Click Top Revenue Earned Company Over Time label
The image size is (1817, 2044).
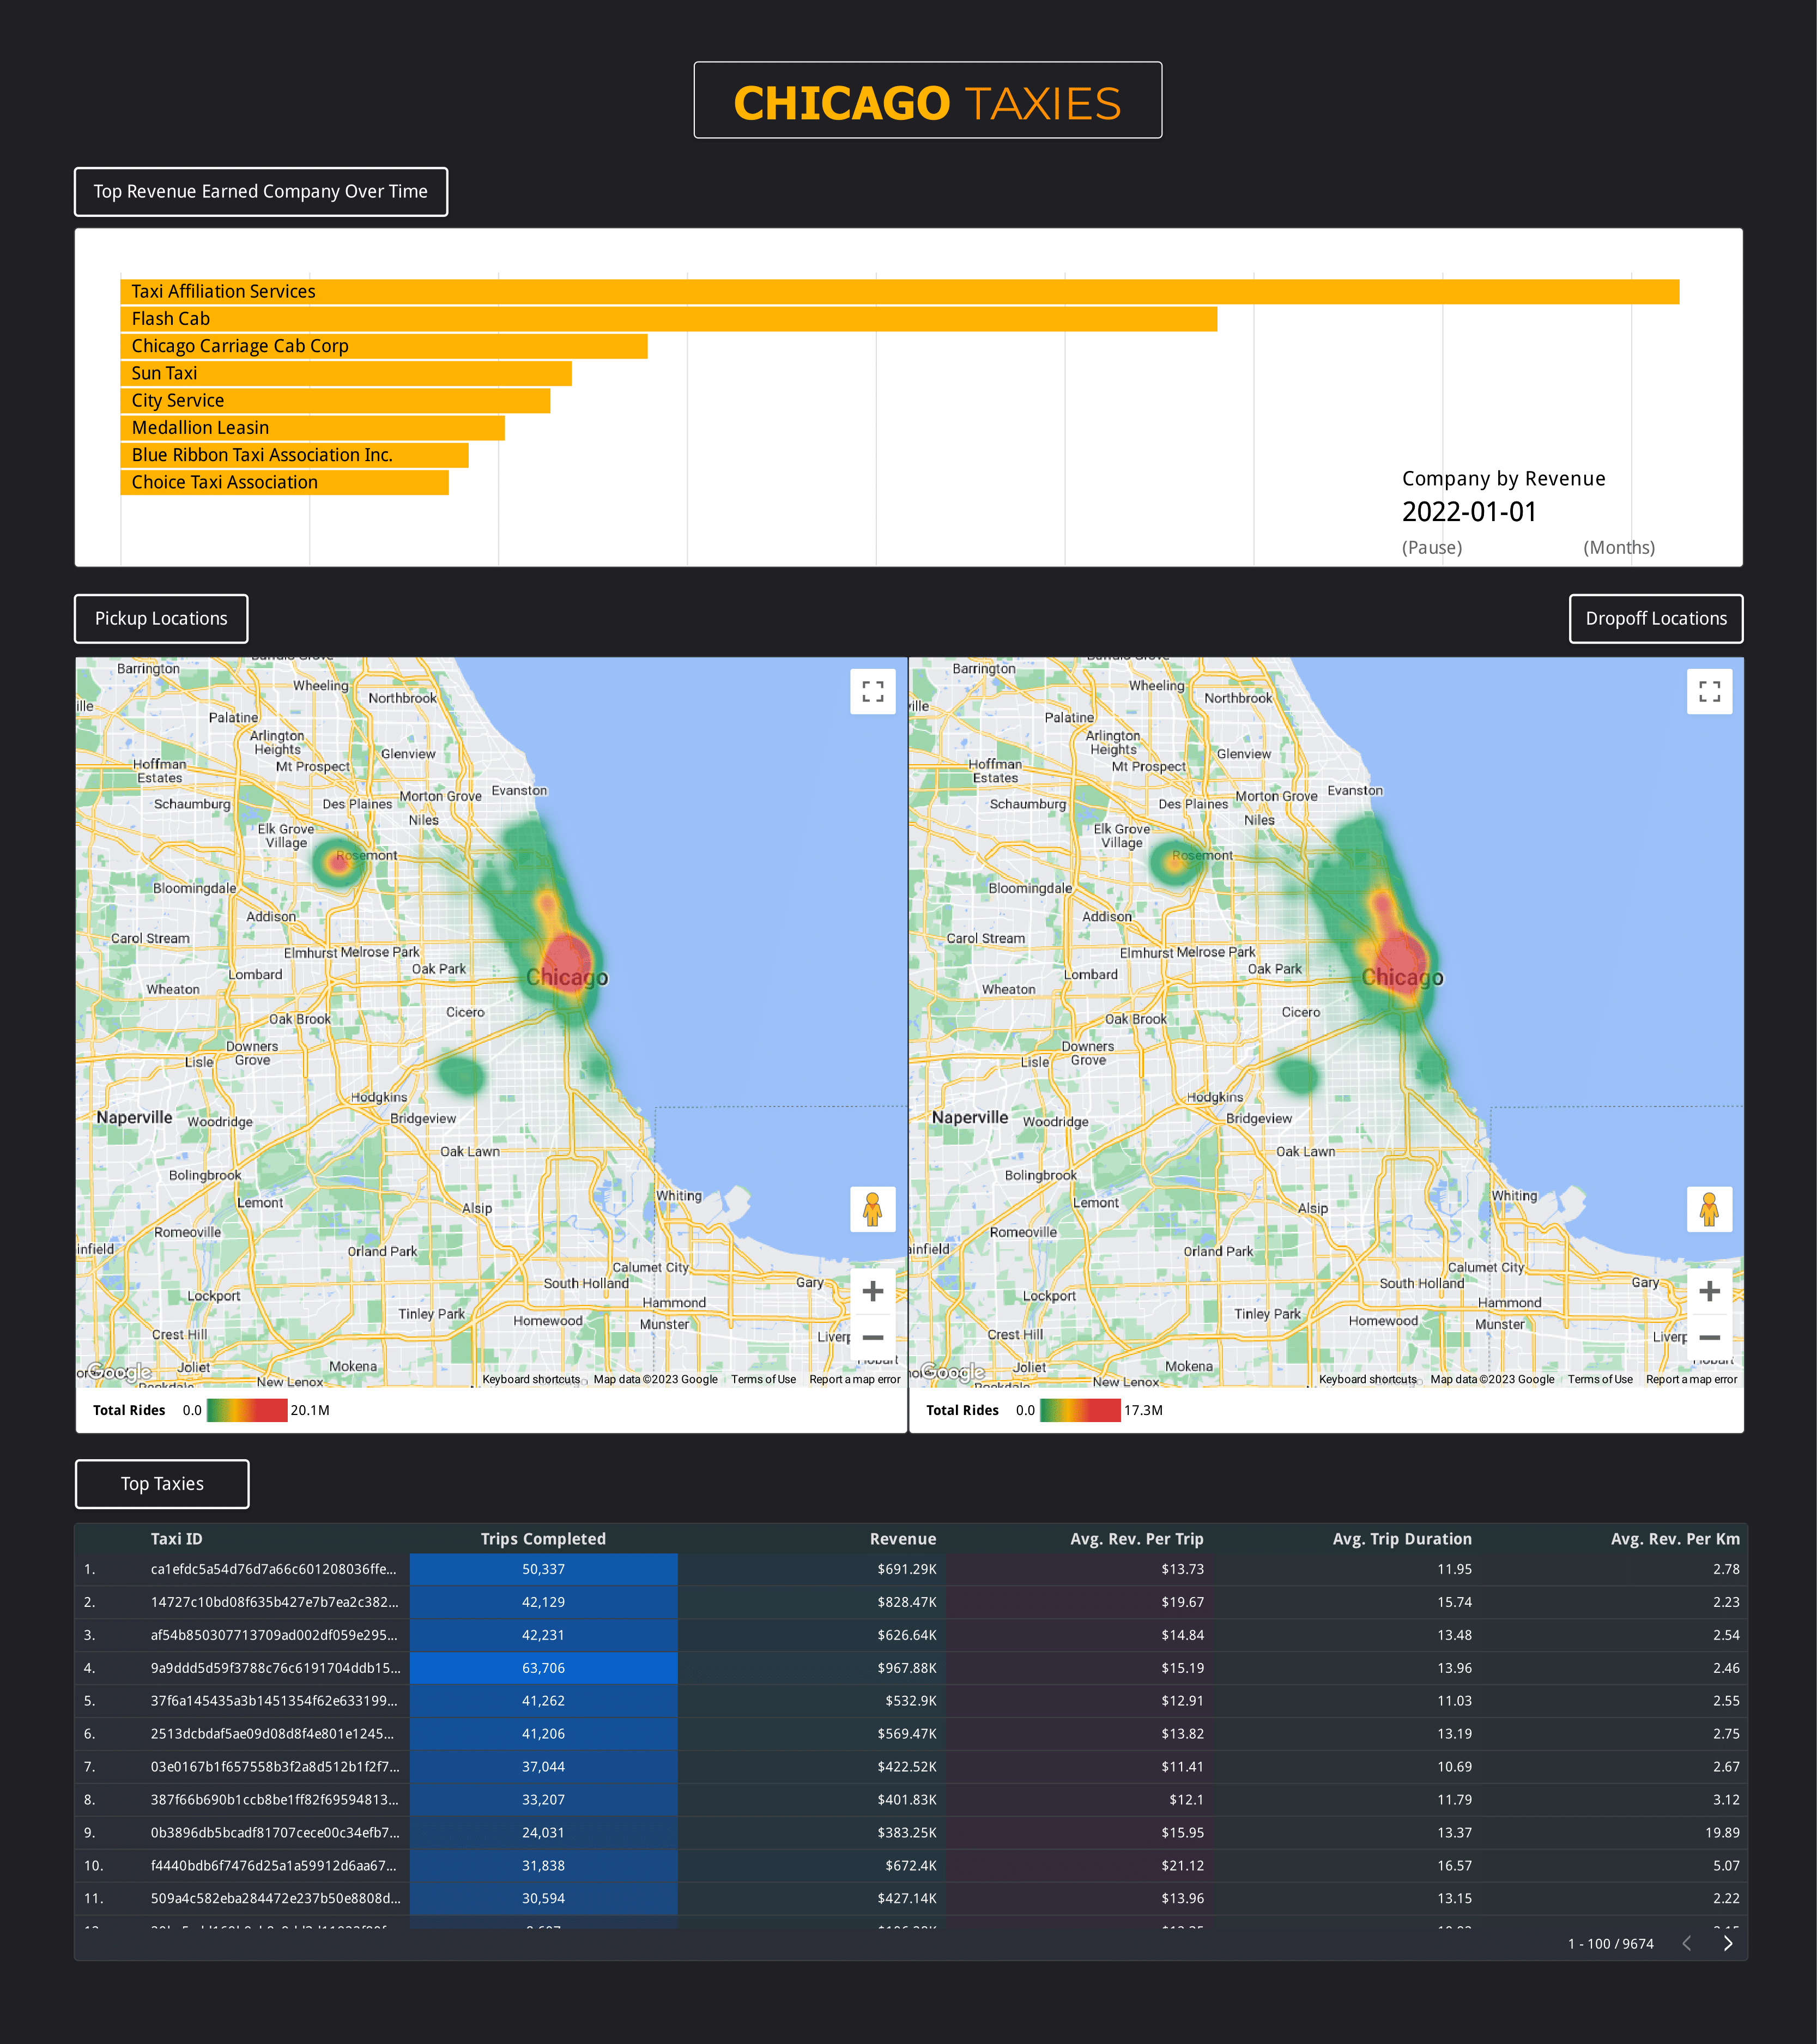pyautogui.click(x=261, y=191)
